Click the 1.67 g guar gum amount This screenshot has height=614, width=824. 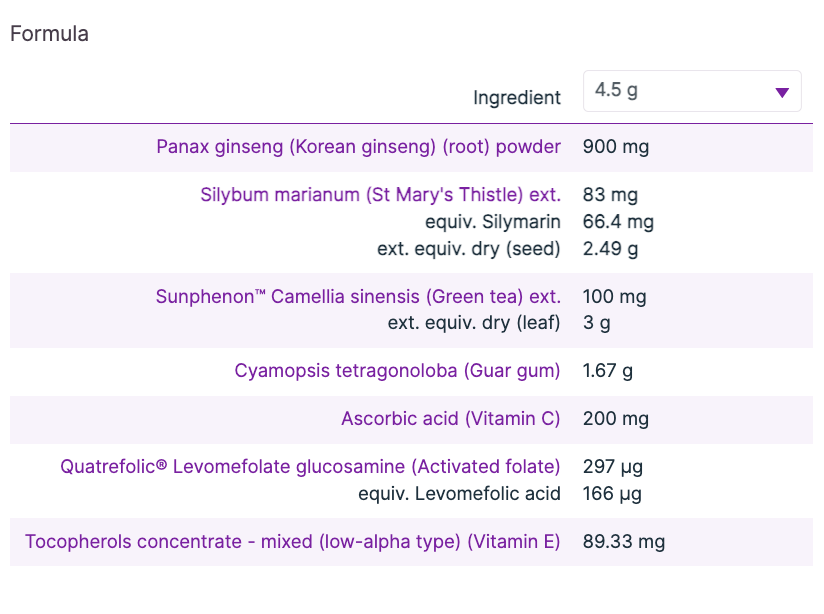[607, 371]
